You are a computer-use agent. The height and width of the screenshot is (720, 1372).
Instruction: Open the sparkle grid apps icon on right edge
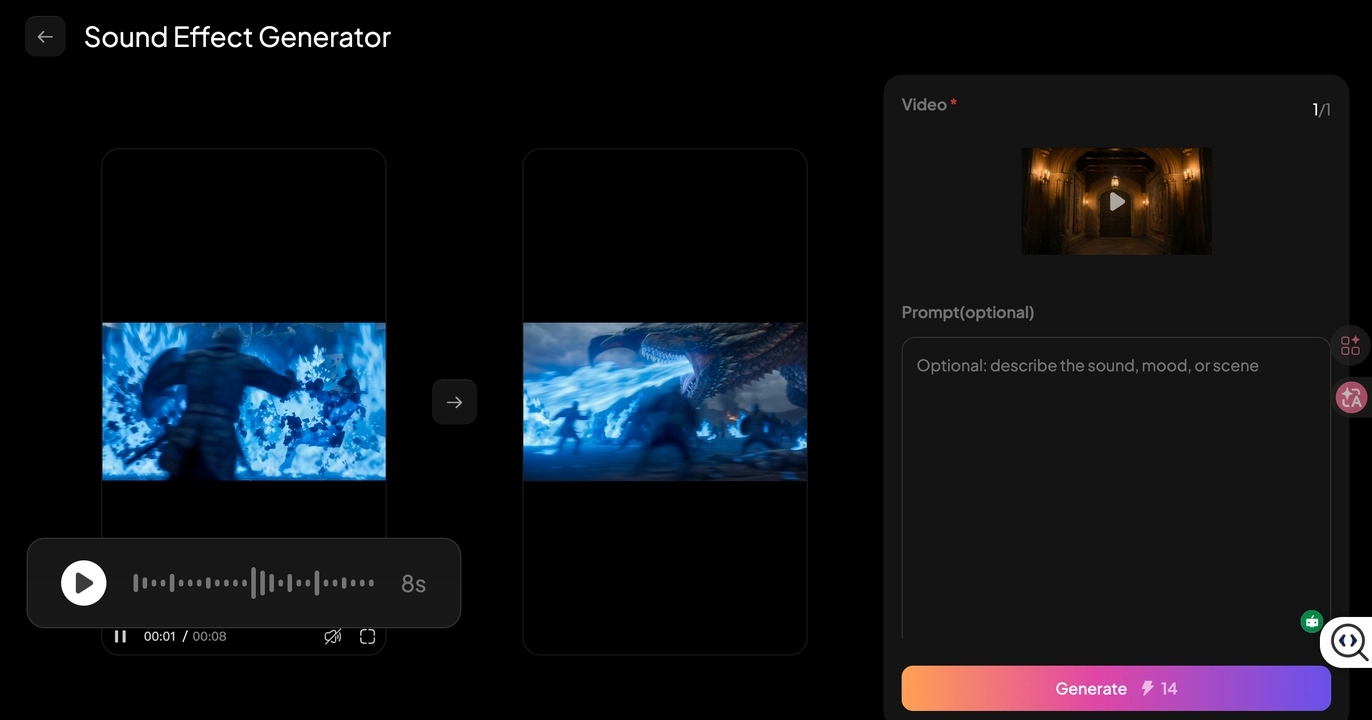tap(1351, 345)
